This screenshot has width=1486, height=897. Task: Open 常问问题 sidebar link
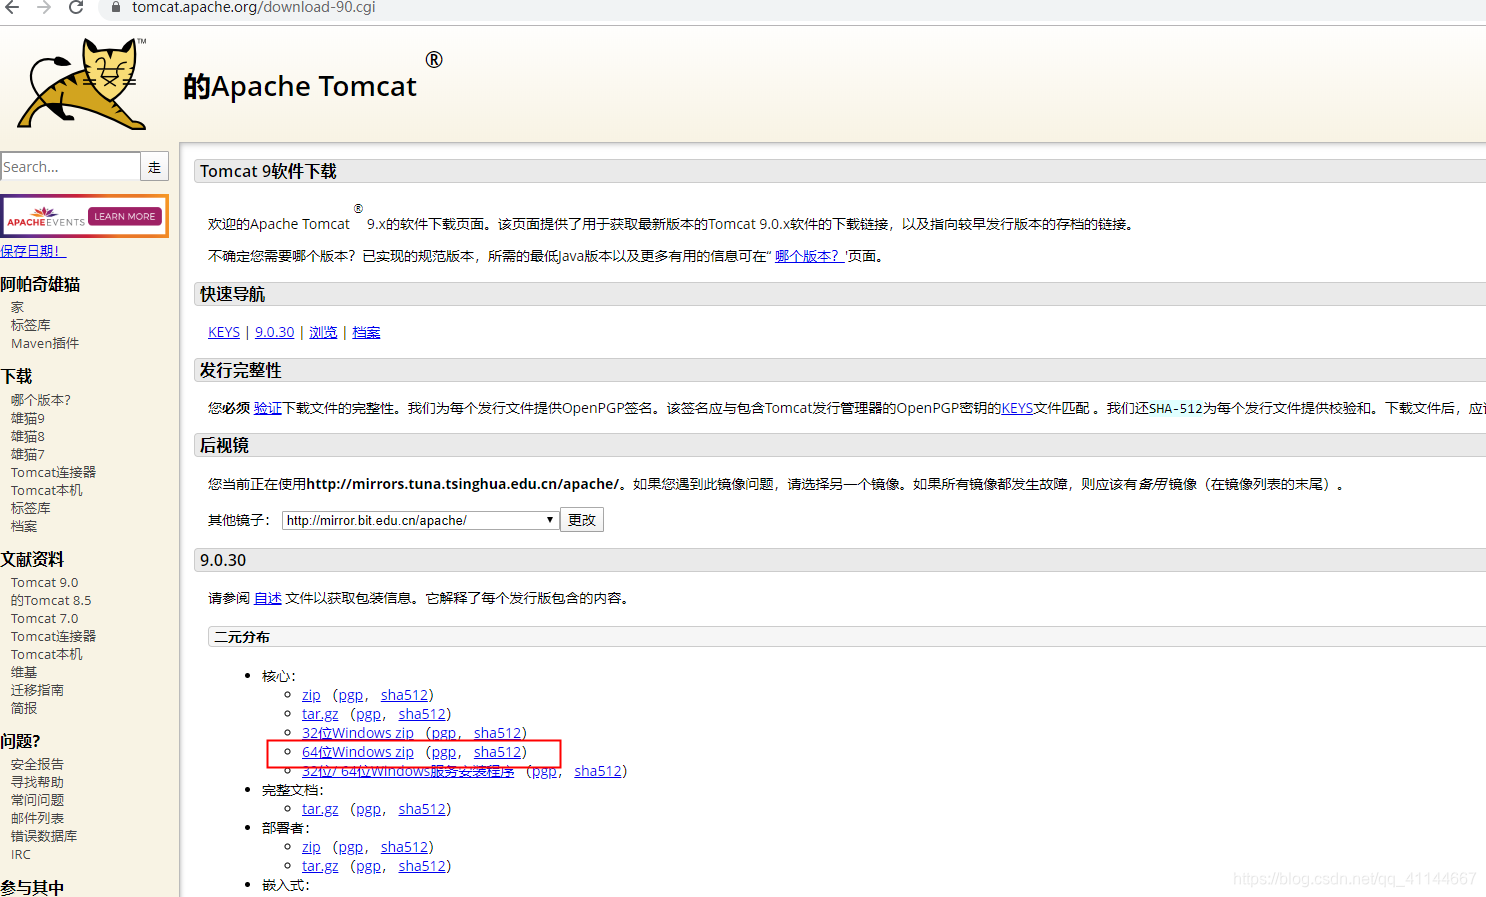click(x=37, y=800)
